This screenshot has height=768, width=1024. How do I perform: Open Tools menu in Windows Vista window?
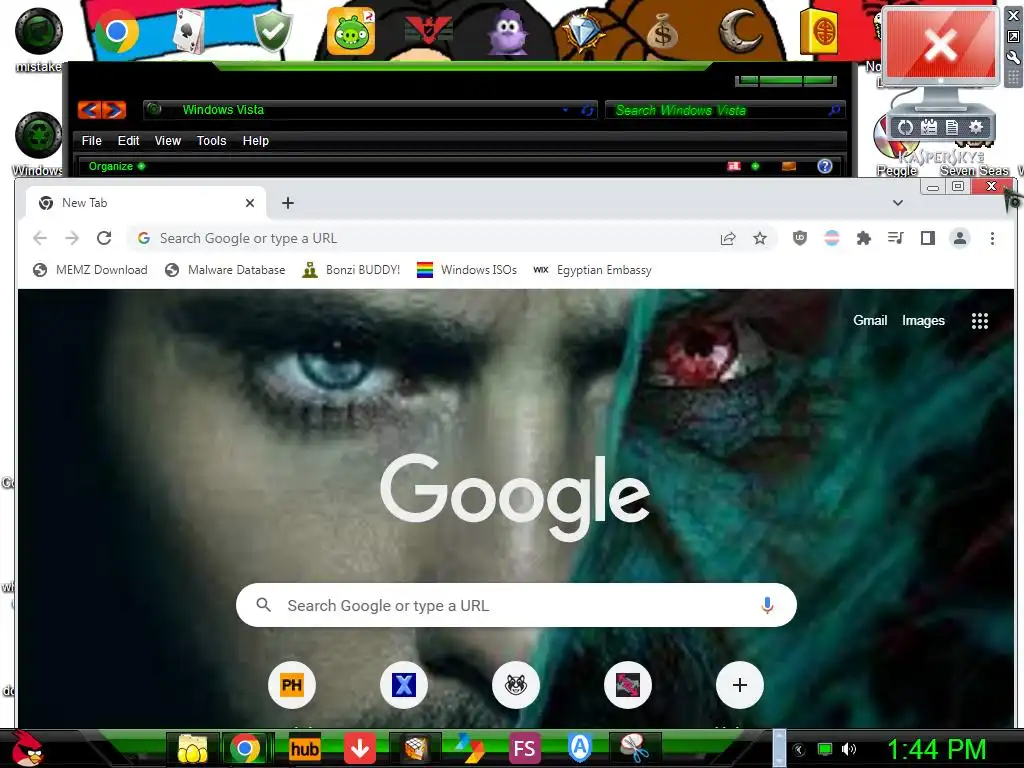click(212, 140)
